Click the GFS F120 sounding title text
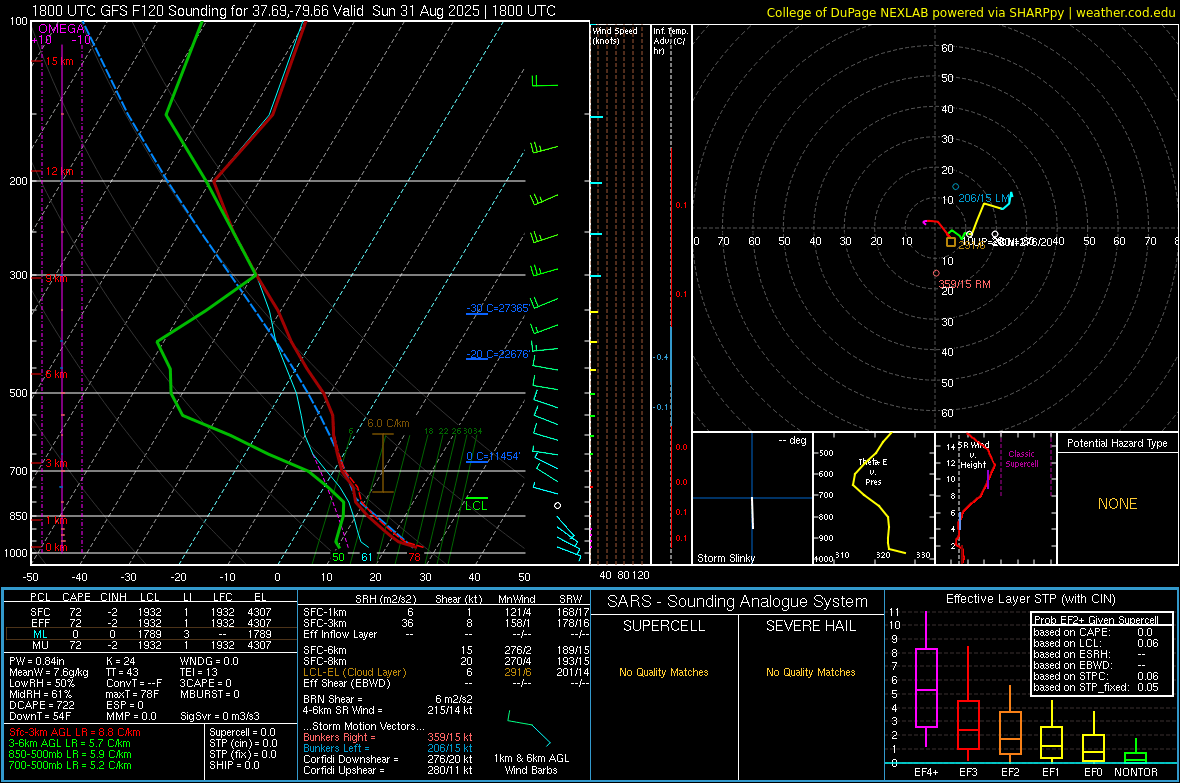This screenshot has width=1180, height=783. coord(293,11)
